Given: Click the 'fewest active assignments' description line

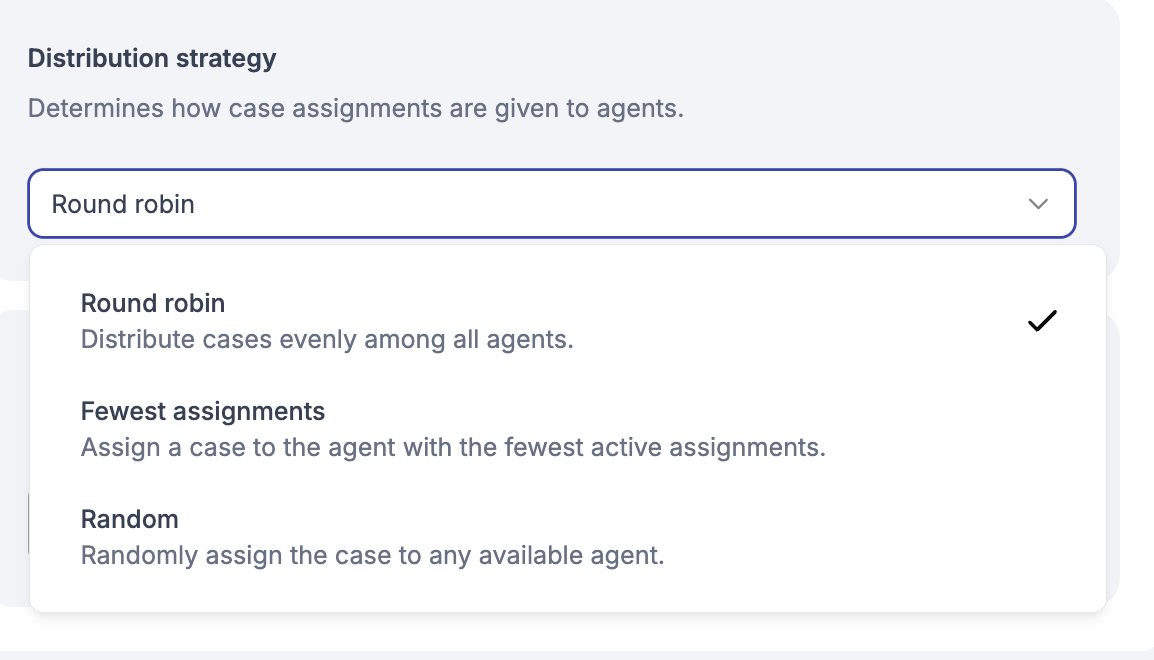Looking at the screenshot, I should pos(453,447).
